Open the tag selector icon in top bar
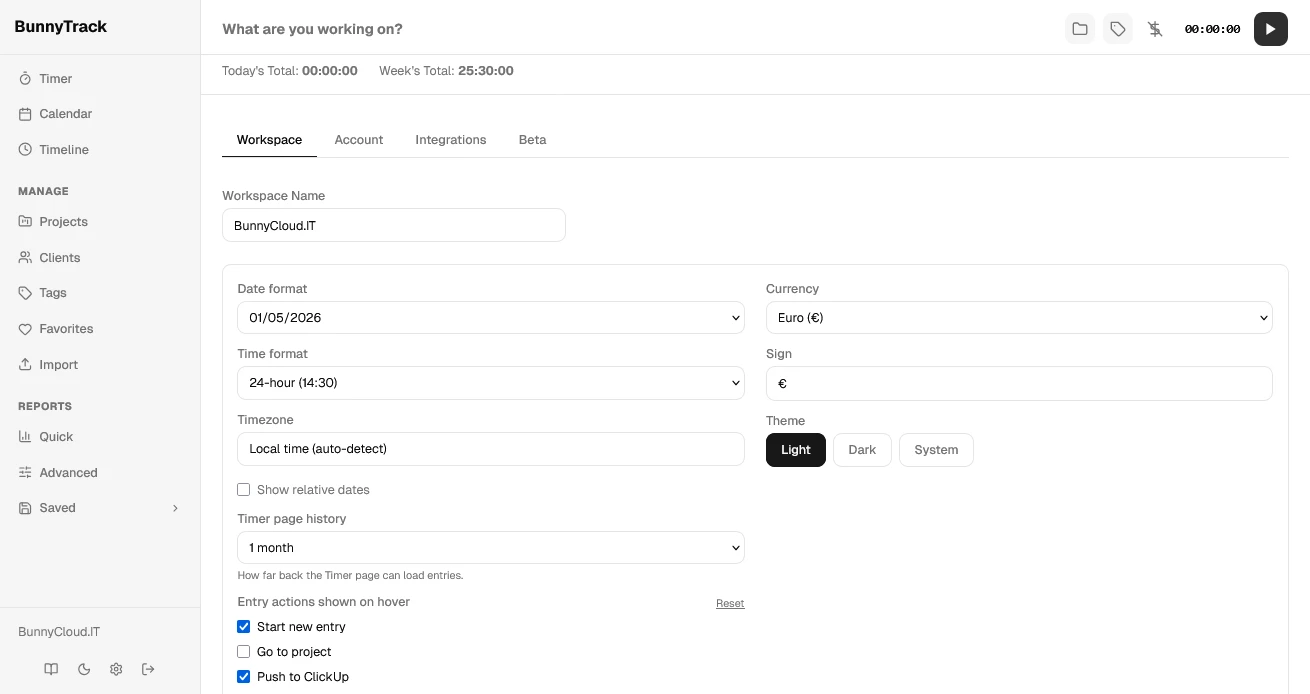 point(1118,29)
